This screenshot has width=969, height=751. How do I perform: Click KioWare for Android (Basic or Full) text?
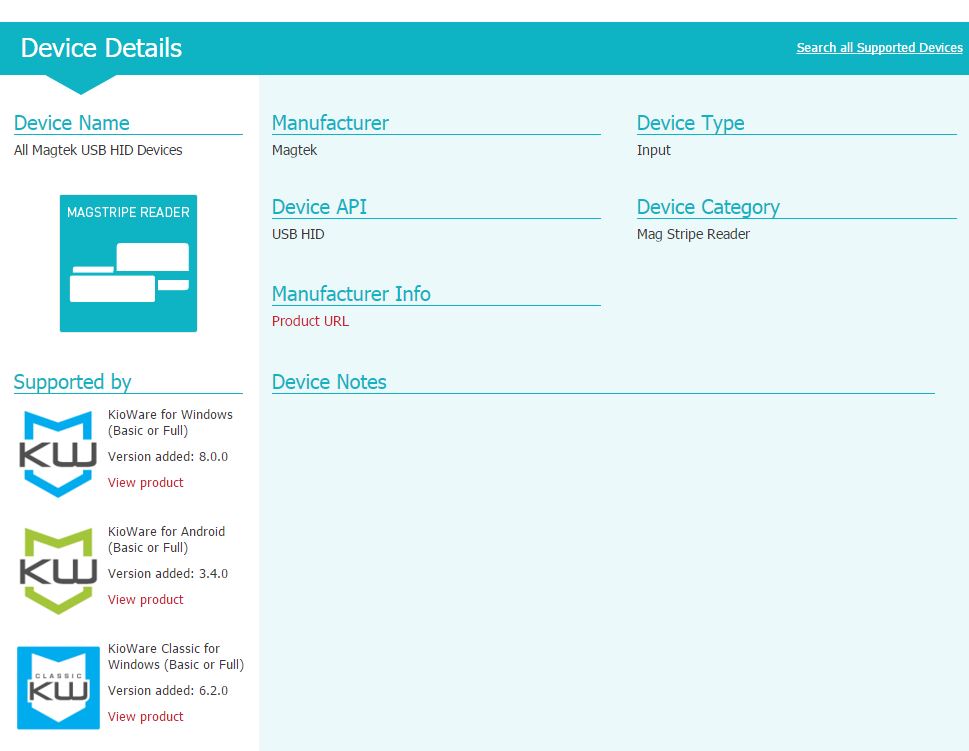pos(166,540)
